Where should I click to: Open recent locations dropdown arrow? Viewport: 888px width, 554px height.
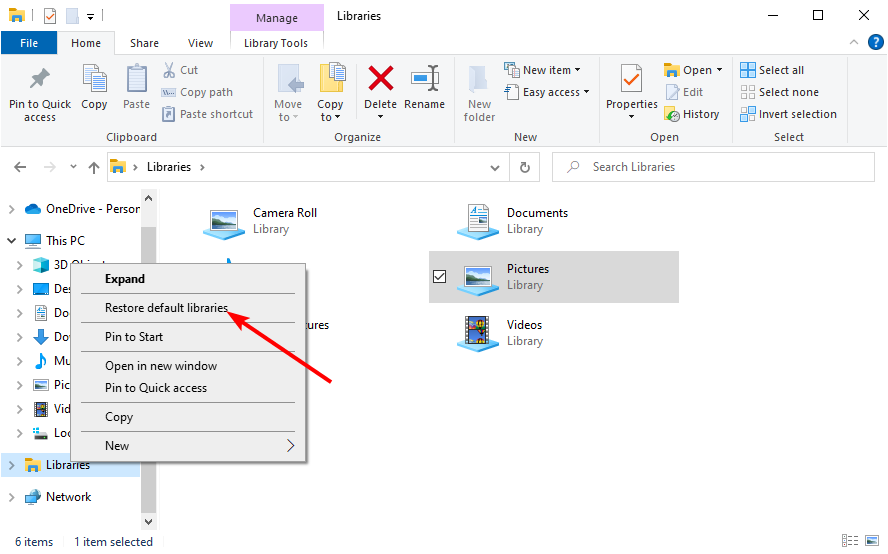click(73, 167)
